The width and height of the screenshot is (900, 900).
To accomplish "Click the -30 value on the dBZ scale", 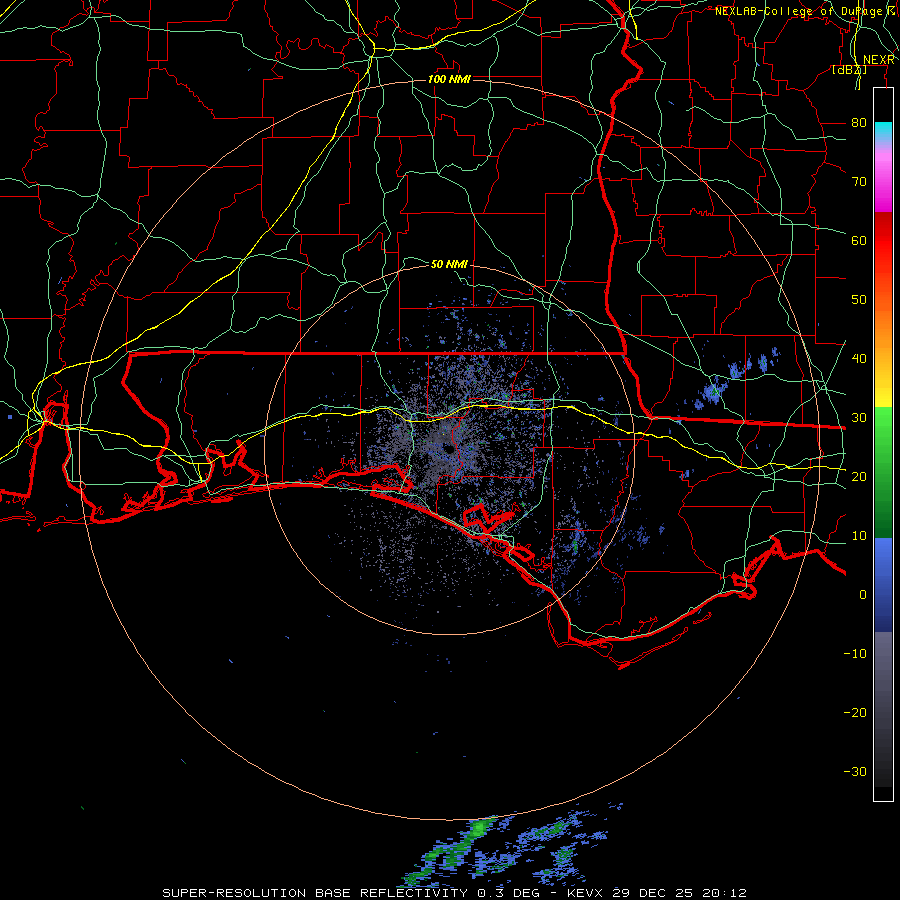I will click(855, 771).
